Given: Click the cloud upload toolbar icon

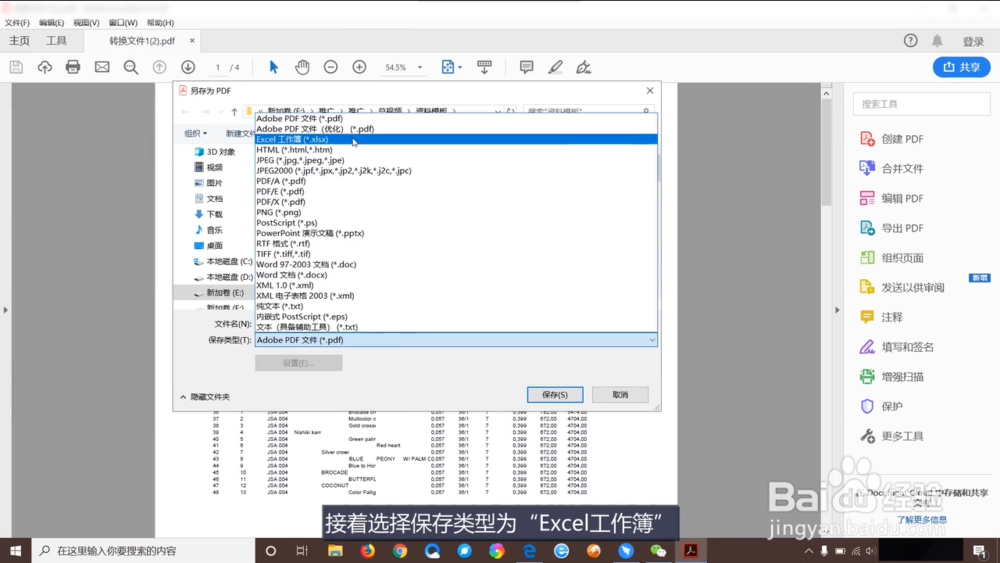Looking at the screenshot, I should [x=45, y=67].
